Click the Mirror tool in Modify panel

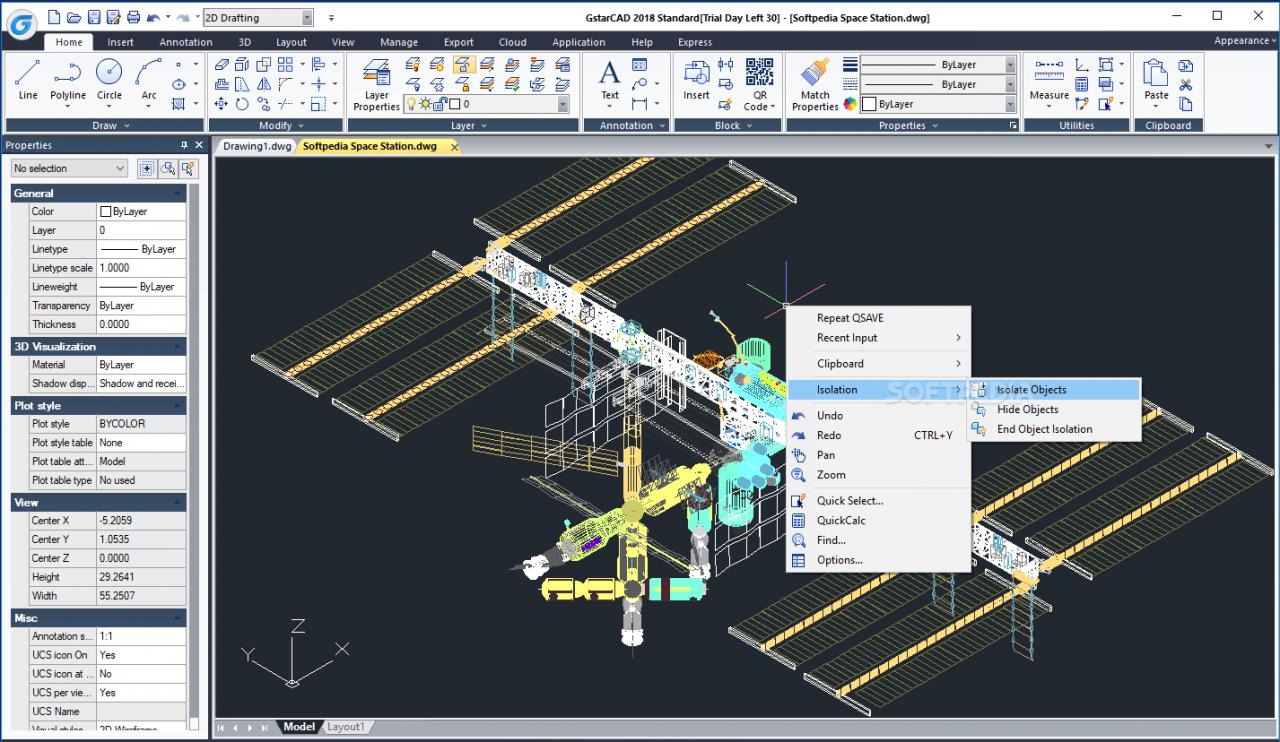(264, 84)
